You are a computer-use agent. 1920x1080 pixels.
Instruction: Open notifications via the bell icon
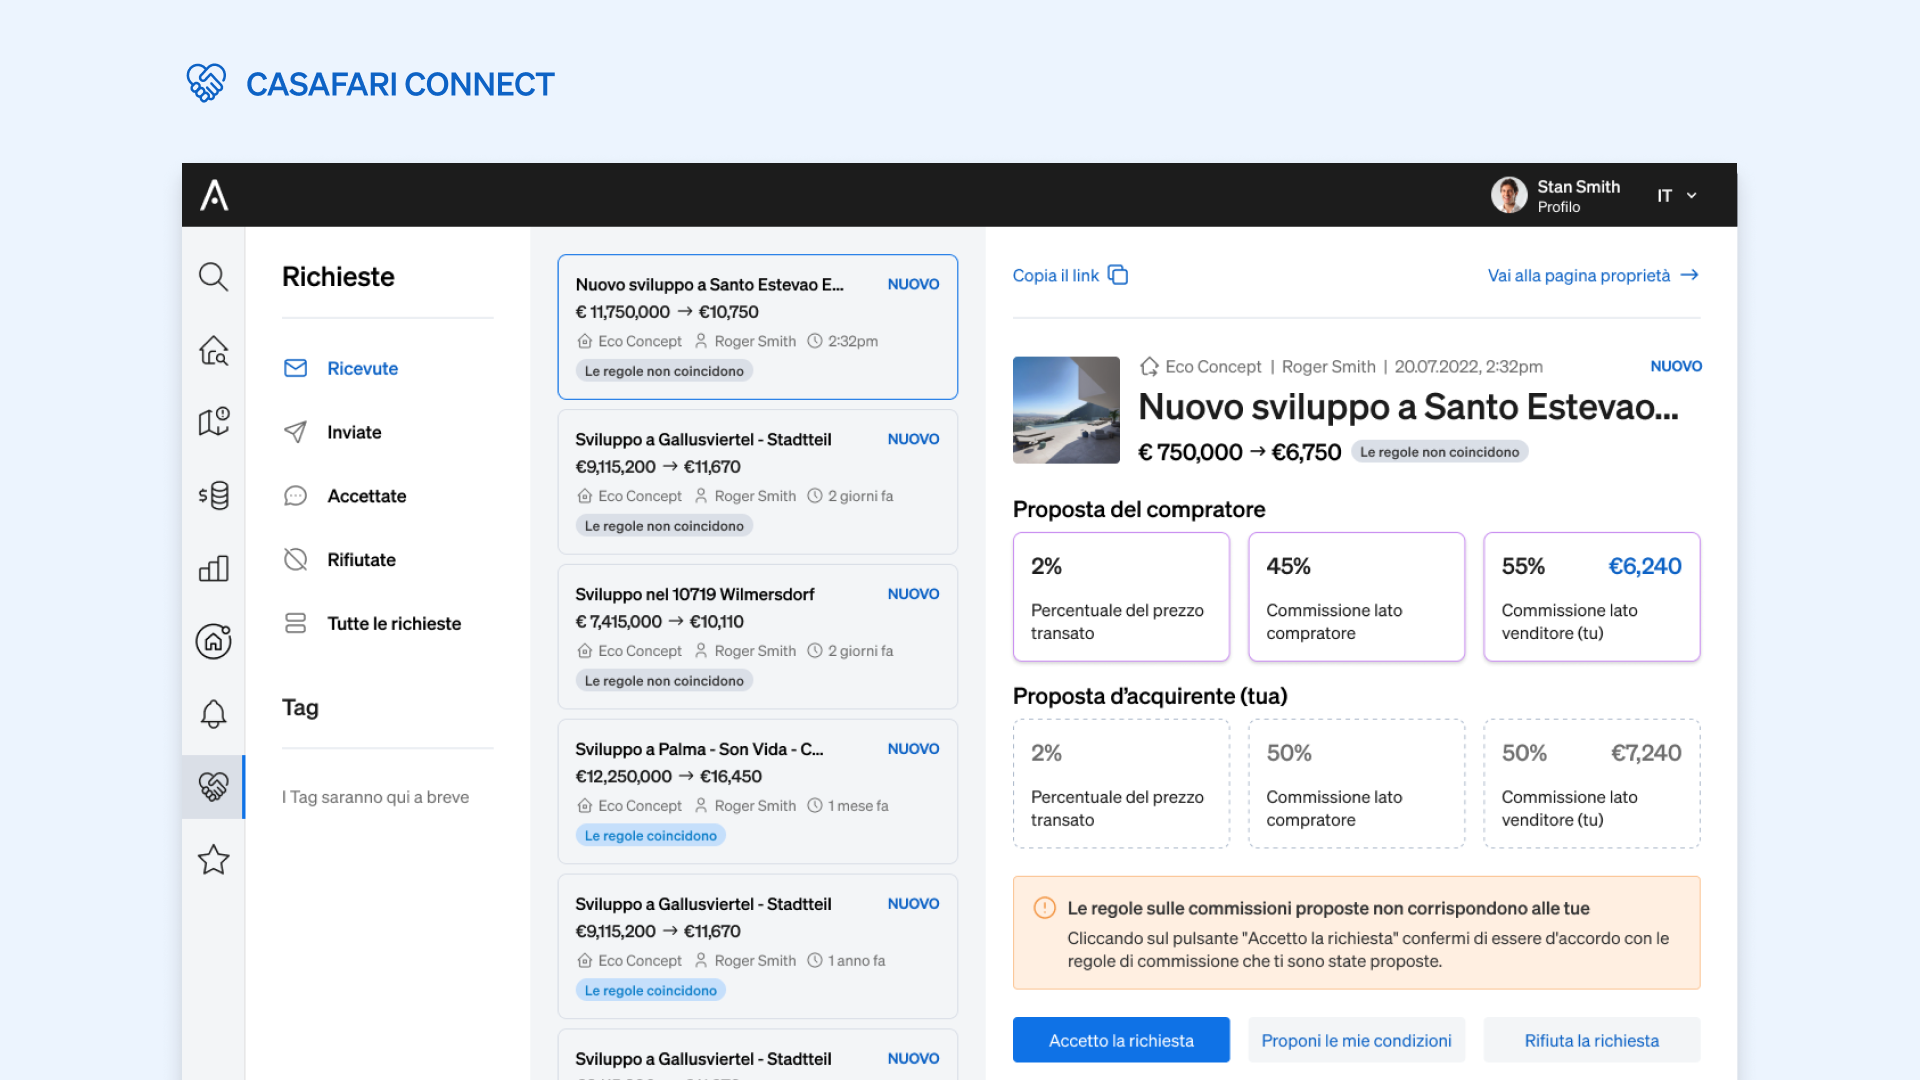[x=213, y=714]
